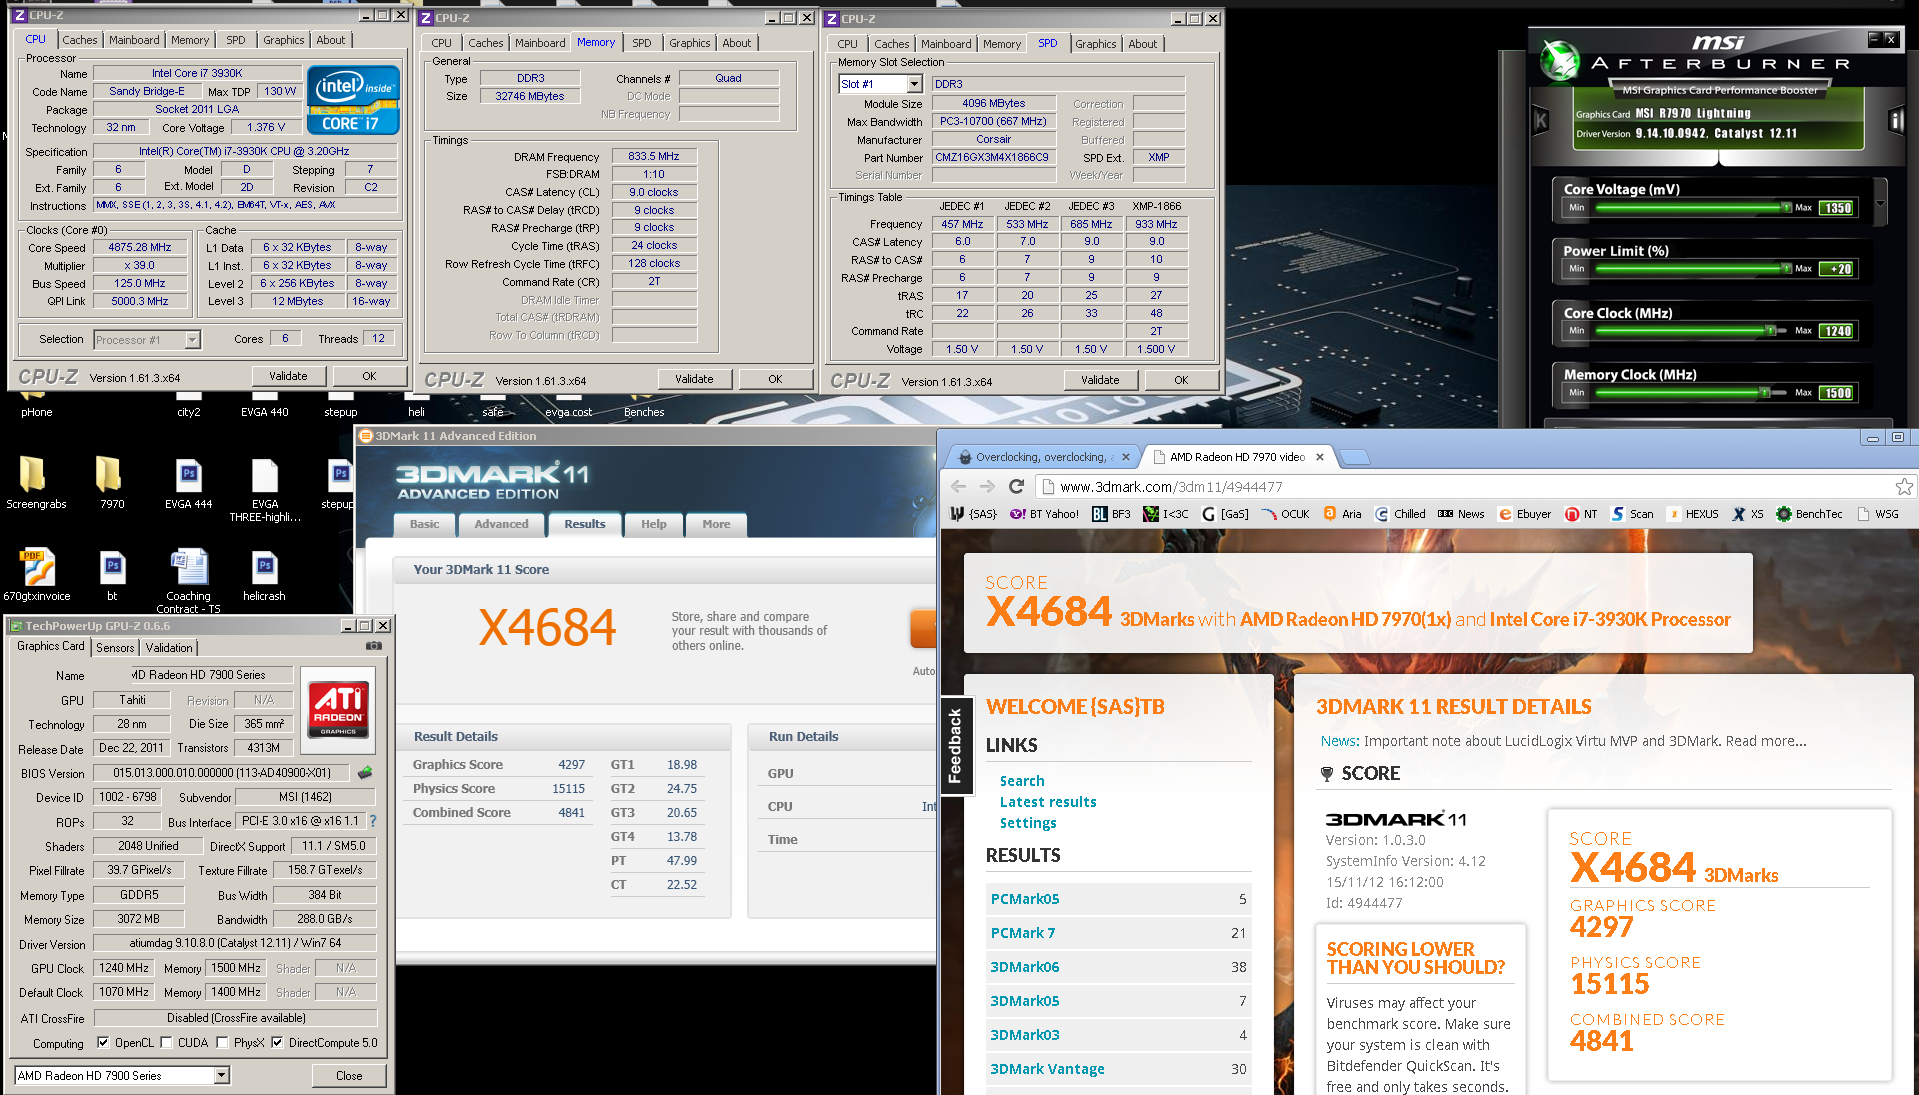Open the Help tab in 3DMark 11
This screenshot has height=1095, width=1919.
point(653,524)
